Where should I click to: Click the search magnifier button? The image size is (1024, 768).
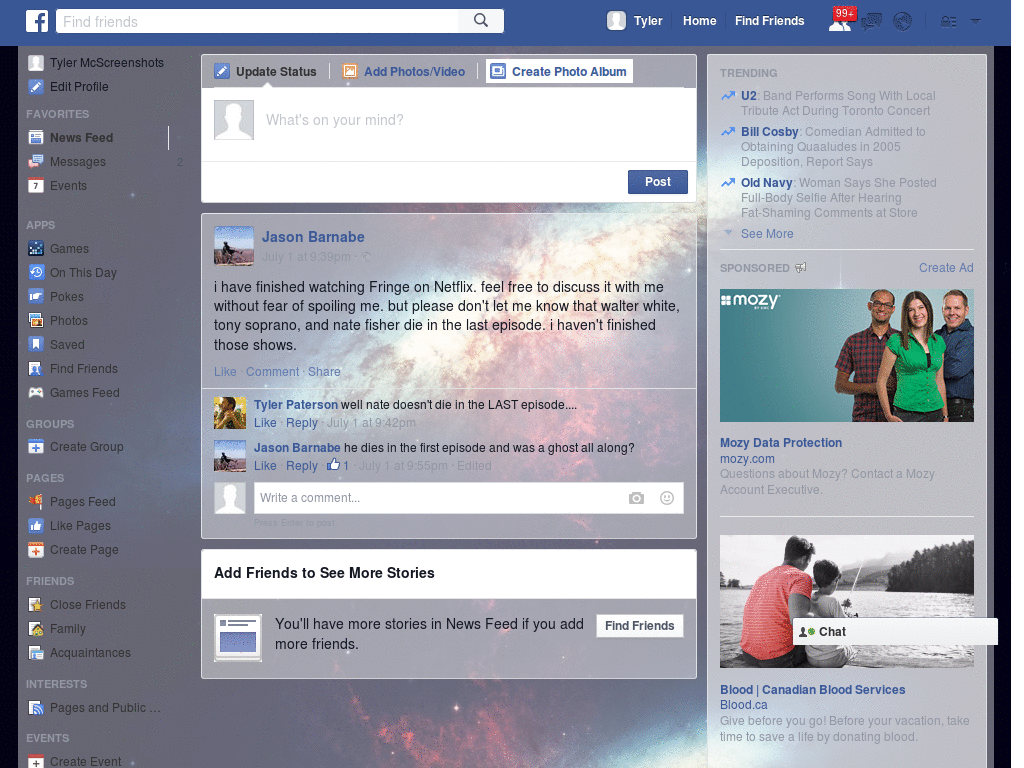481,21
